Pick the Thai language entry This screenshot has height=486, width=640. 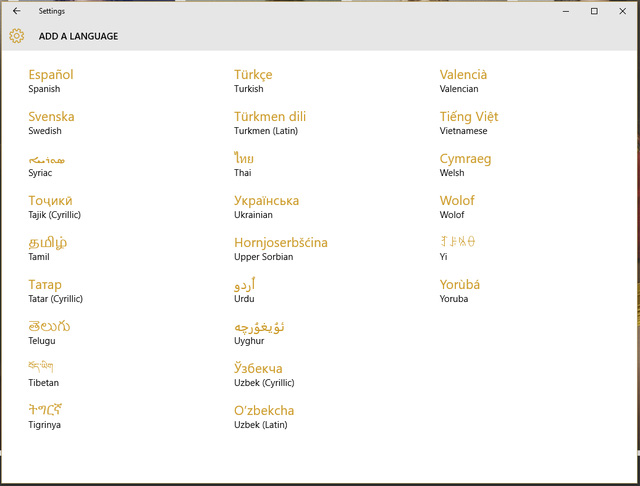click(x=245, y=165)
